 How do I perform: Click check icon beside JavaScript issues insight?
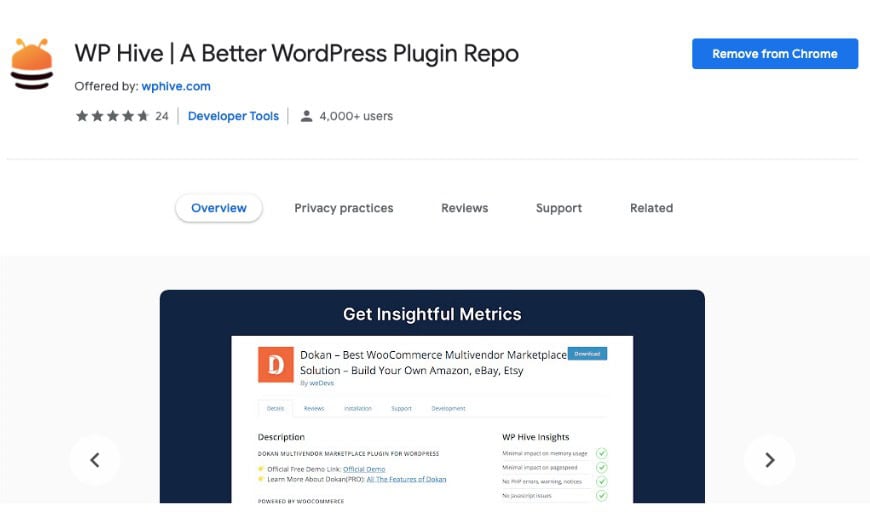point(601,495)
